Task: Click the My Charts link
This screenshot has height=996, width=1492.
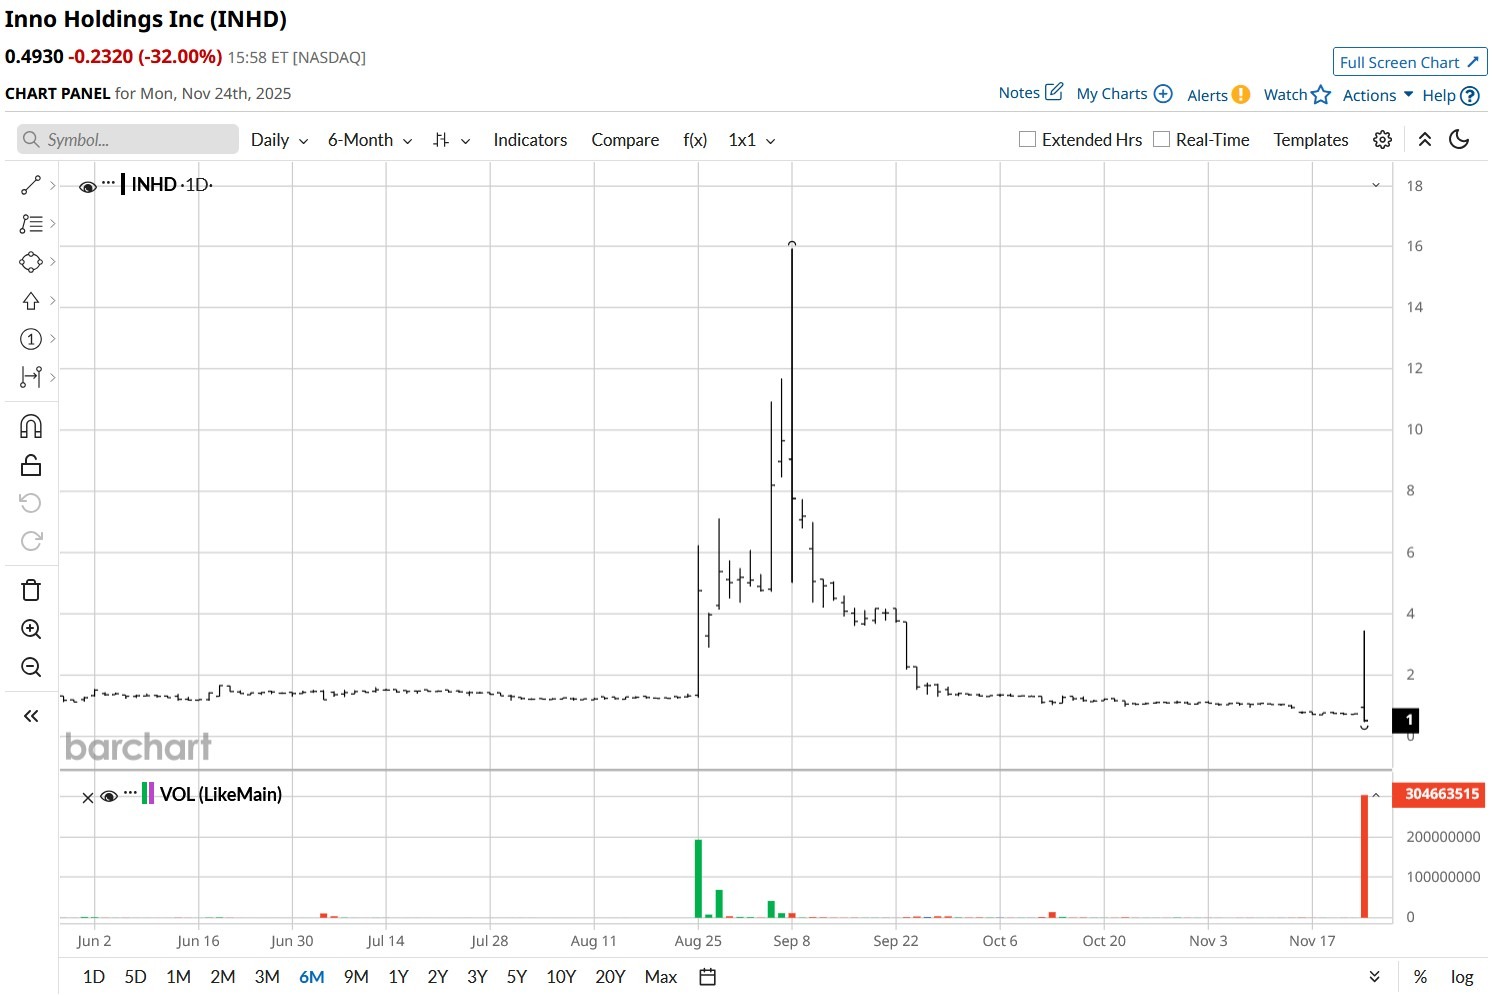Action: 1112,94
